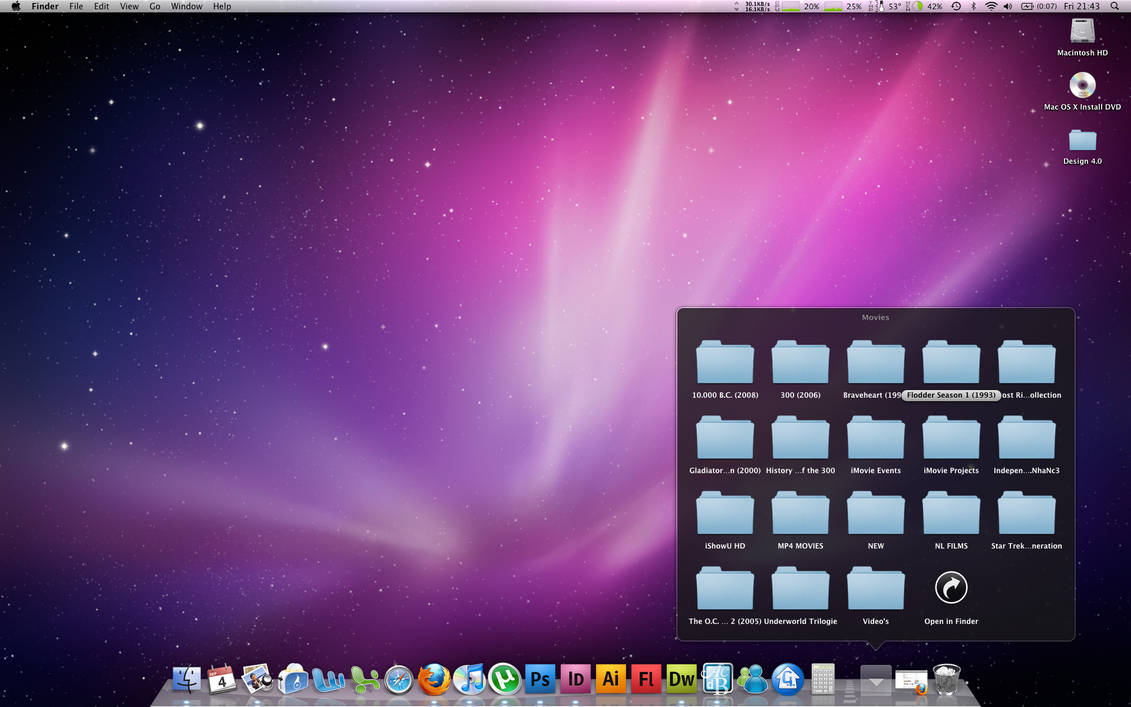Viewport: 1131px width, 707px height.
Task: Start Dreamweaver from the Dock
Action: point(681,679)
